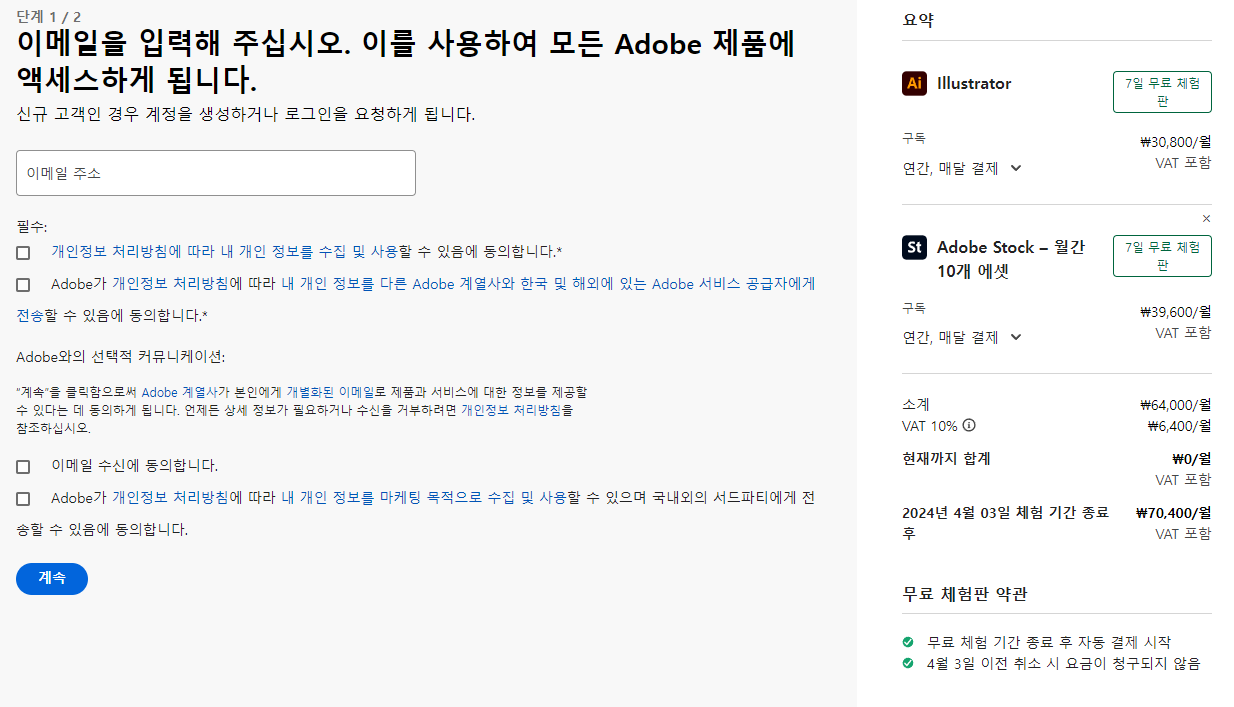Remove Adobe Stock with the X icon
The height and width of the screenshot is (707, 1234).
(1206, 218)
